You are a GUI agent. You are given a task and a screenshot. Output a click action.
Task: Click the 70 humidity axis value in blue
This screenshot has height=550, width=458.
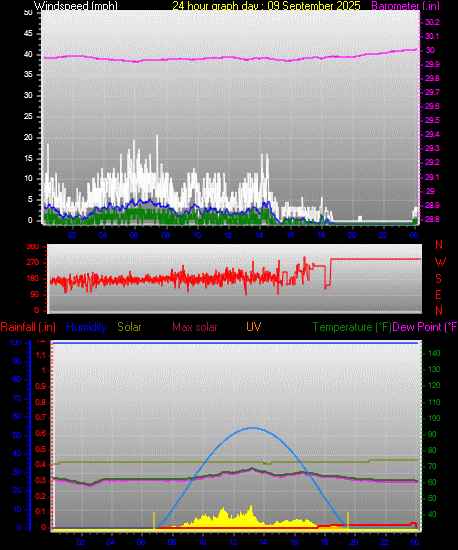[x=17, y=398]
